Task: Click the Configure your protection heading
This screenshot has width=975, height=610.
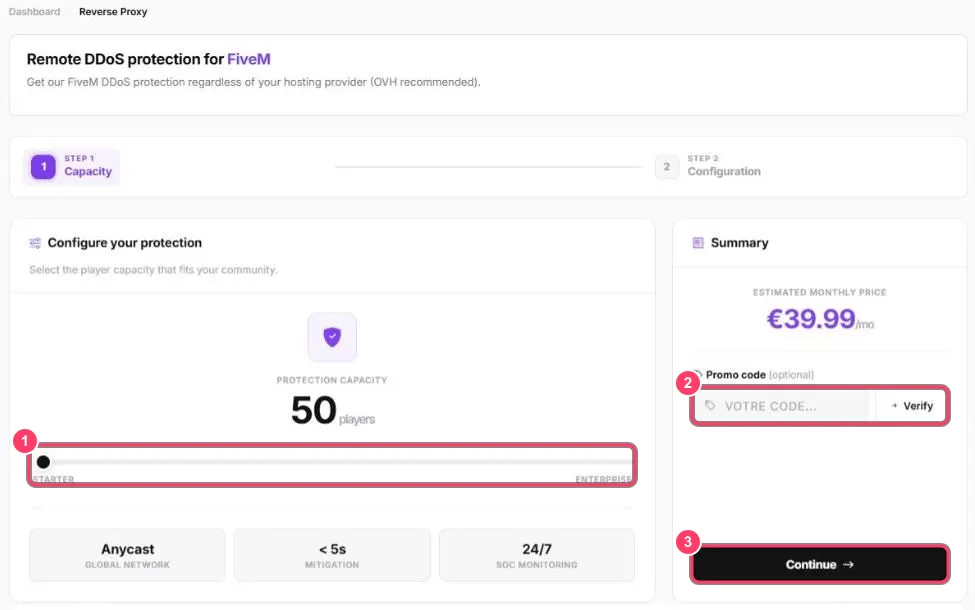Action: click(x=125, y=243)
